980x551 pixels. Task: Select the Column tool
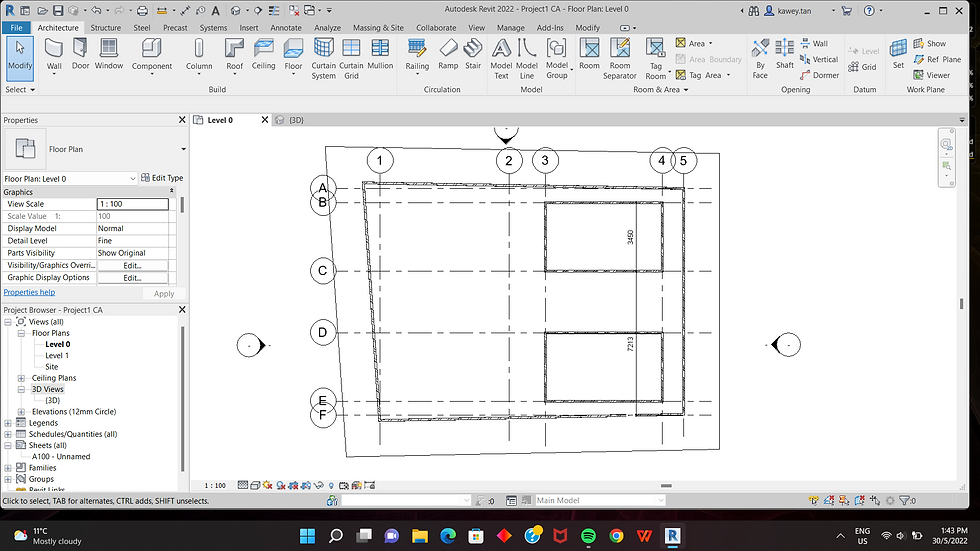point(199,54)
